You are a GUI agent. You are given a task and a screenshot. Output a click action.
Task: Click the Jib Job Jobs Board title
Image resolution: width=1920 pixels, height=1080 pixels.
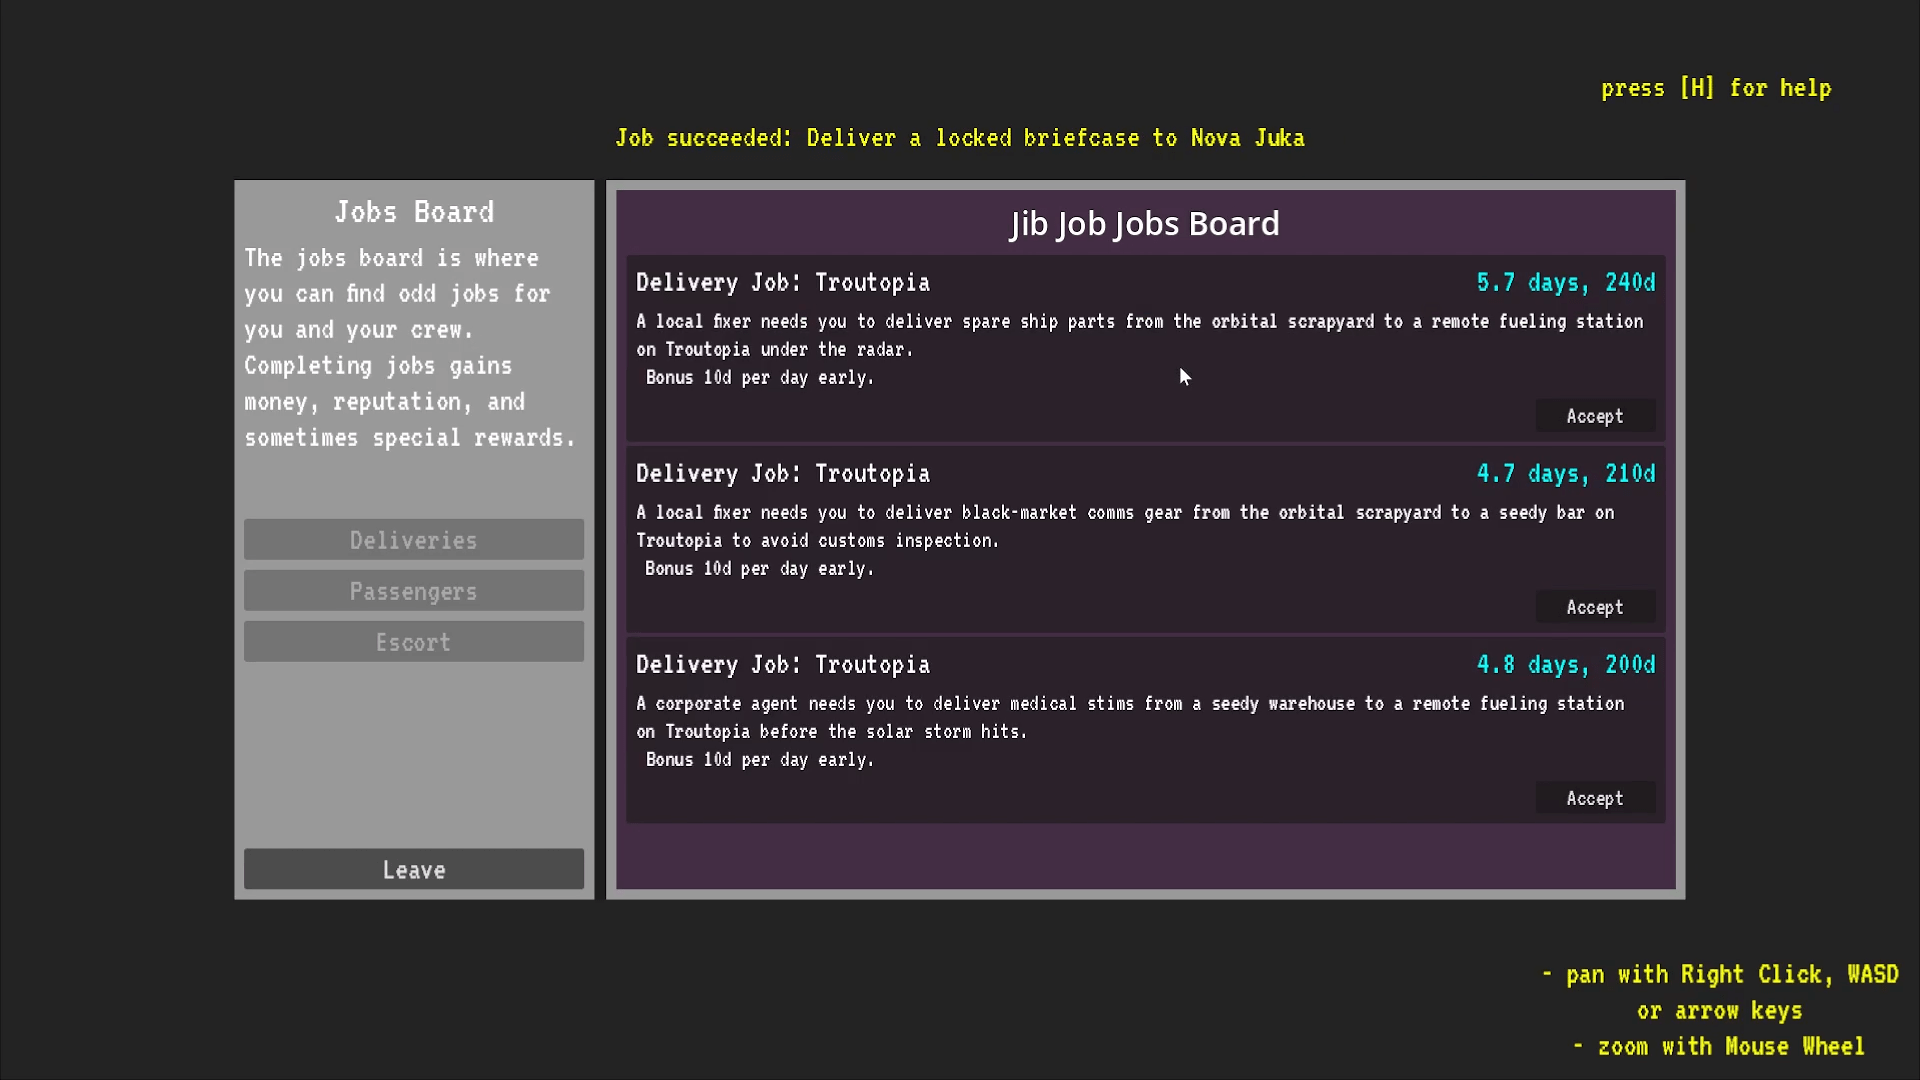[1145, 224]
